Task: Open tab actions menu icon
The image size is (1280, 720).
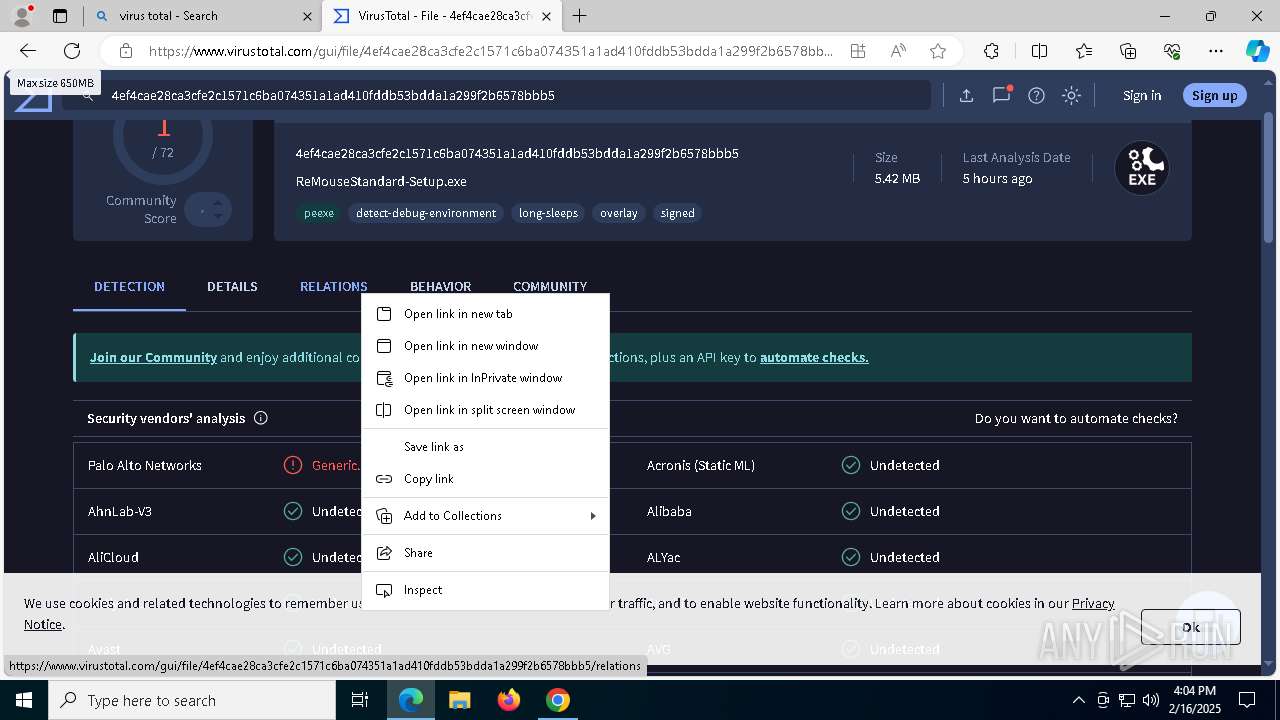Action: point(60,16)
